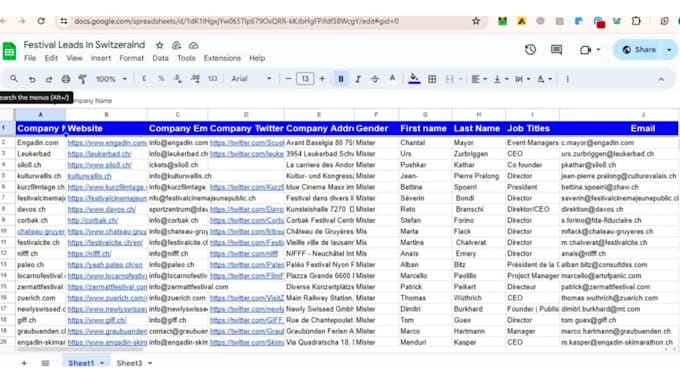This screenshot has height=383, width=680.
Task: Format selection as currency
Action: point(144,79)
